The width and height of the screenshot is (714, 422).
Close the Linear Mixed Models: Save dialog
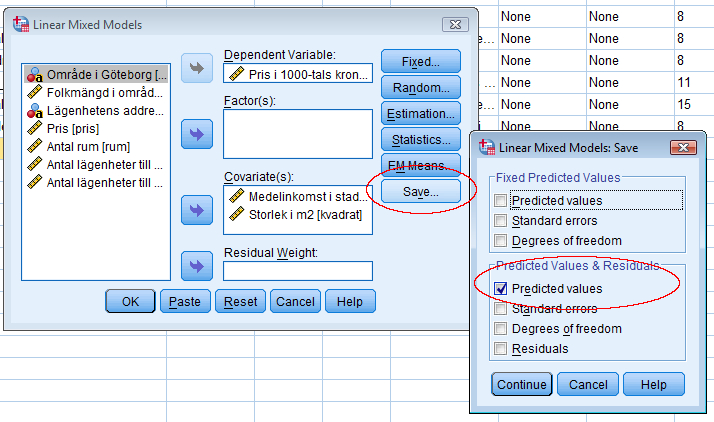pos(683,148)
